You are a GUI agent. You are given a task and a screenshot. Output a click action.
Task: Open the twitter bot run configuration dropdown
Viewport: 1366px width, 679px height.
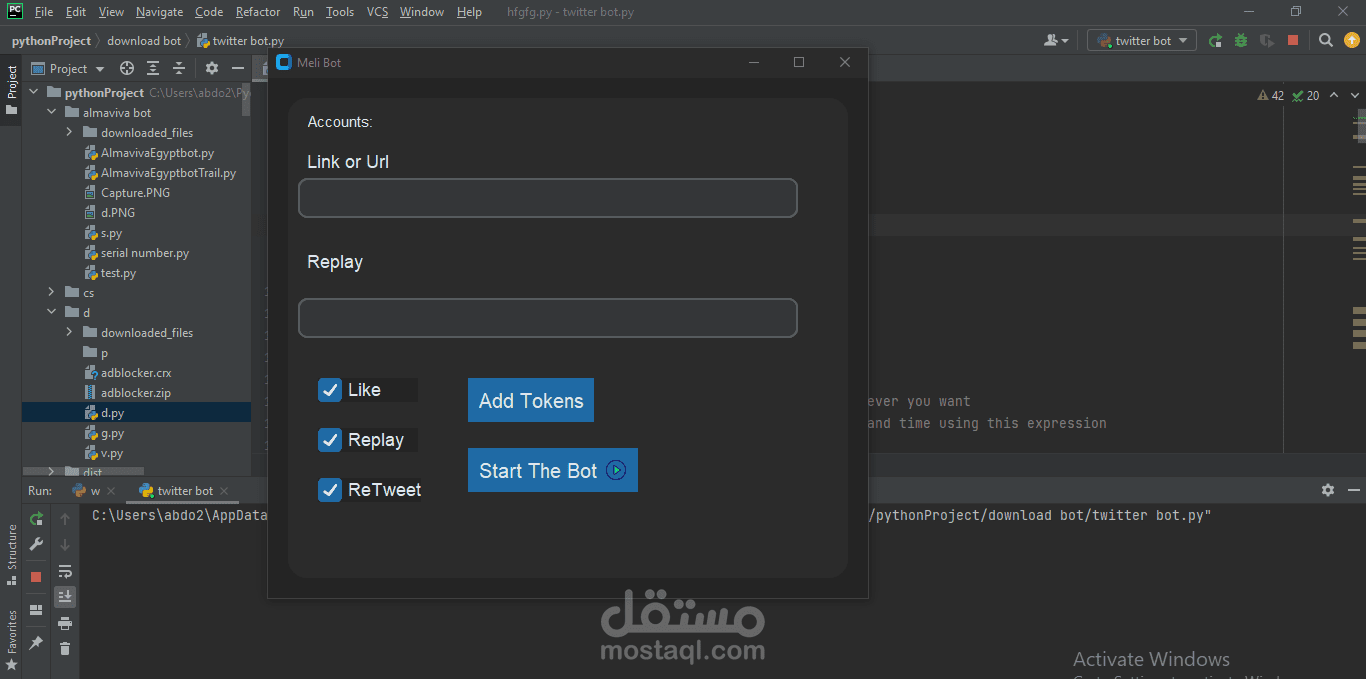pos(1142,41)
